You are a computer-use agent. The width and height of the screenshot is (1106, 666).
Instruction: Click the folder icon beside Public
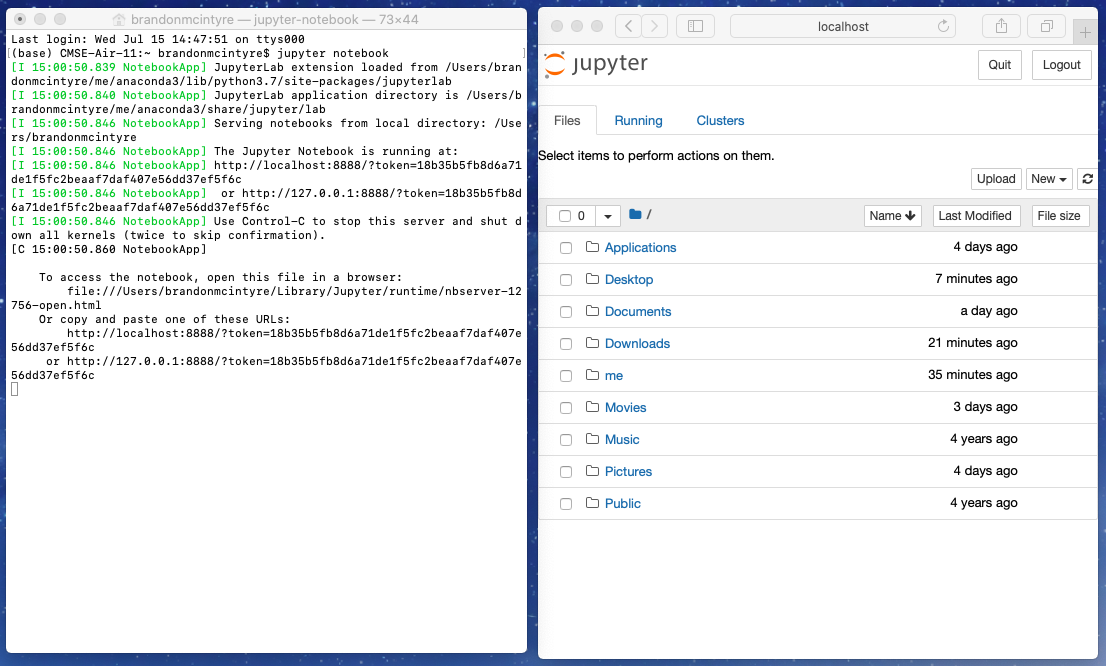[x=592, y=502]
